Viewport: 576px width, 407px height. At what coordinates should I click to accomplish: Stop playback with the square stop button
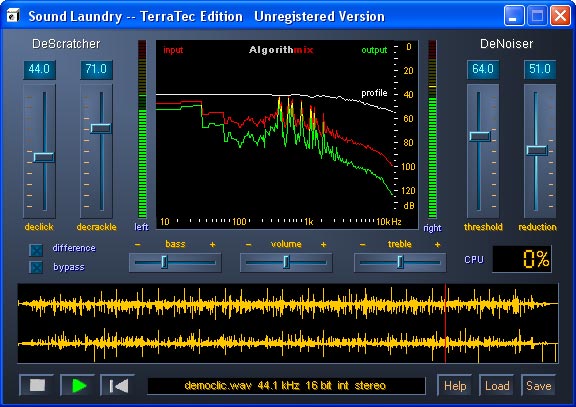click(37, 385)
